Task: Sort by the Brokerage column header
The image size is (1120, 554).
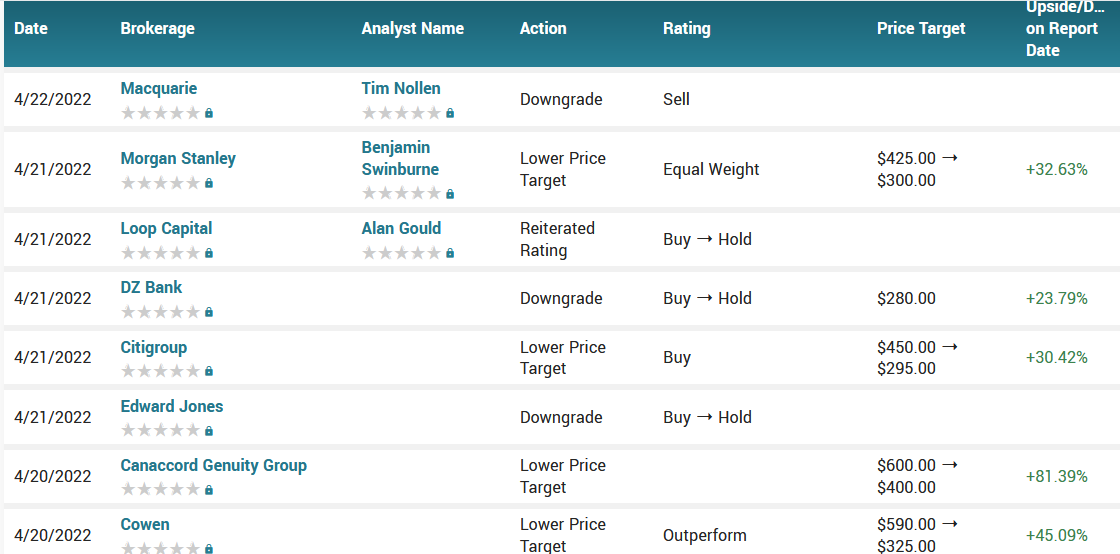Action: coord(157,28)
